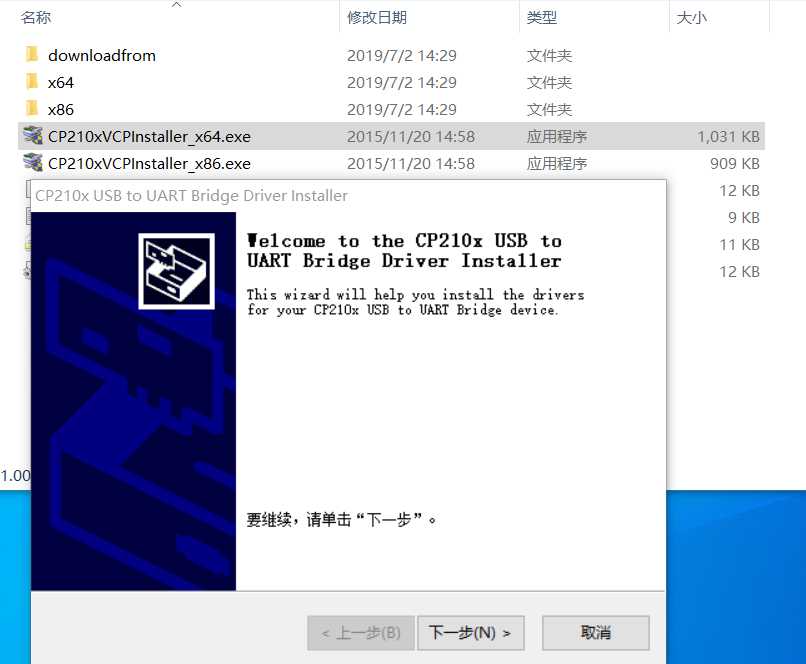The width and height of the screenshot is (806, 664).
Task: Select the file CP210xVCPInstaller_x64.exe
Action: click(x=149, y=137)
